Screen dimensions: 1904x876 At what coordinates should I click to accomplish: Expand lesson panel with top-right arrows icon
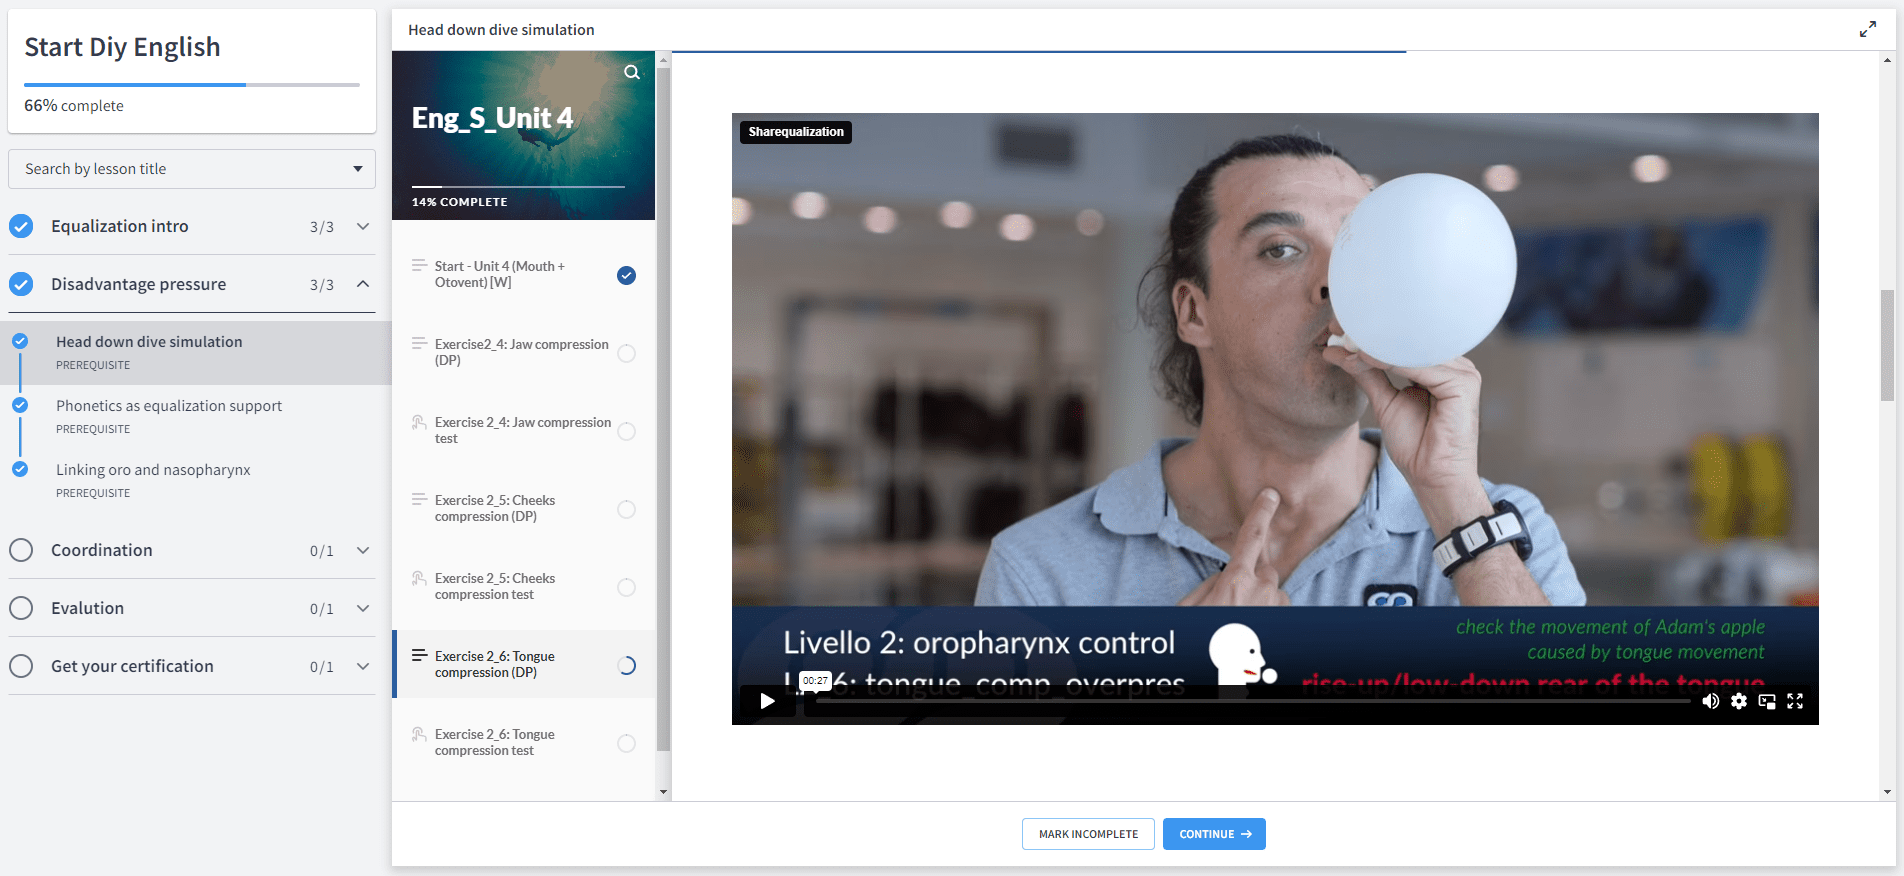(x=1867, y=30)
